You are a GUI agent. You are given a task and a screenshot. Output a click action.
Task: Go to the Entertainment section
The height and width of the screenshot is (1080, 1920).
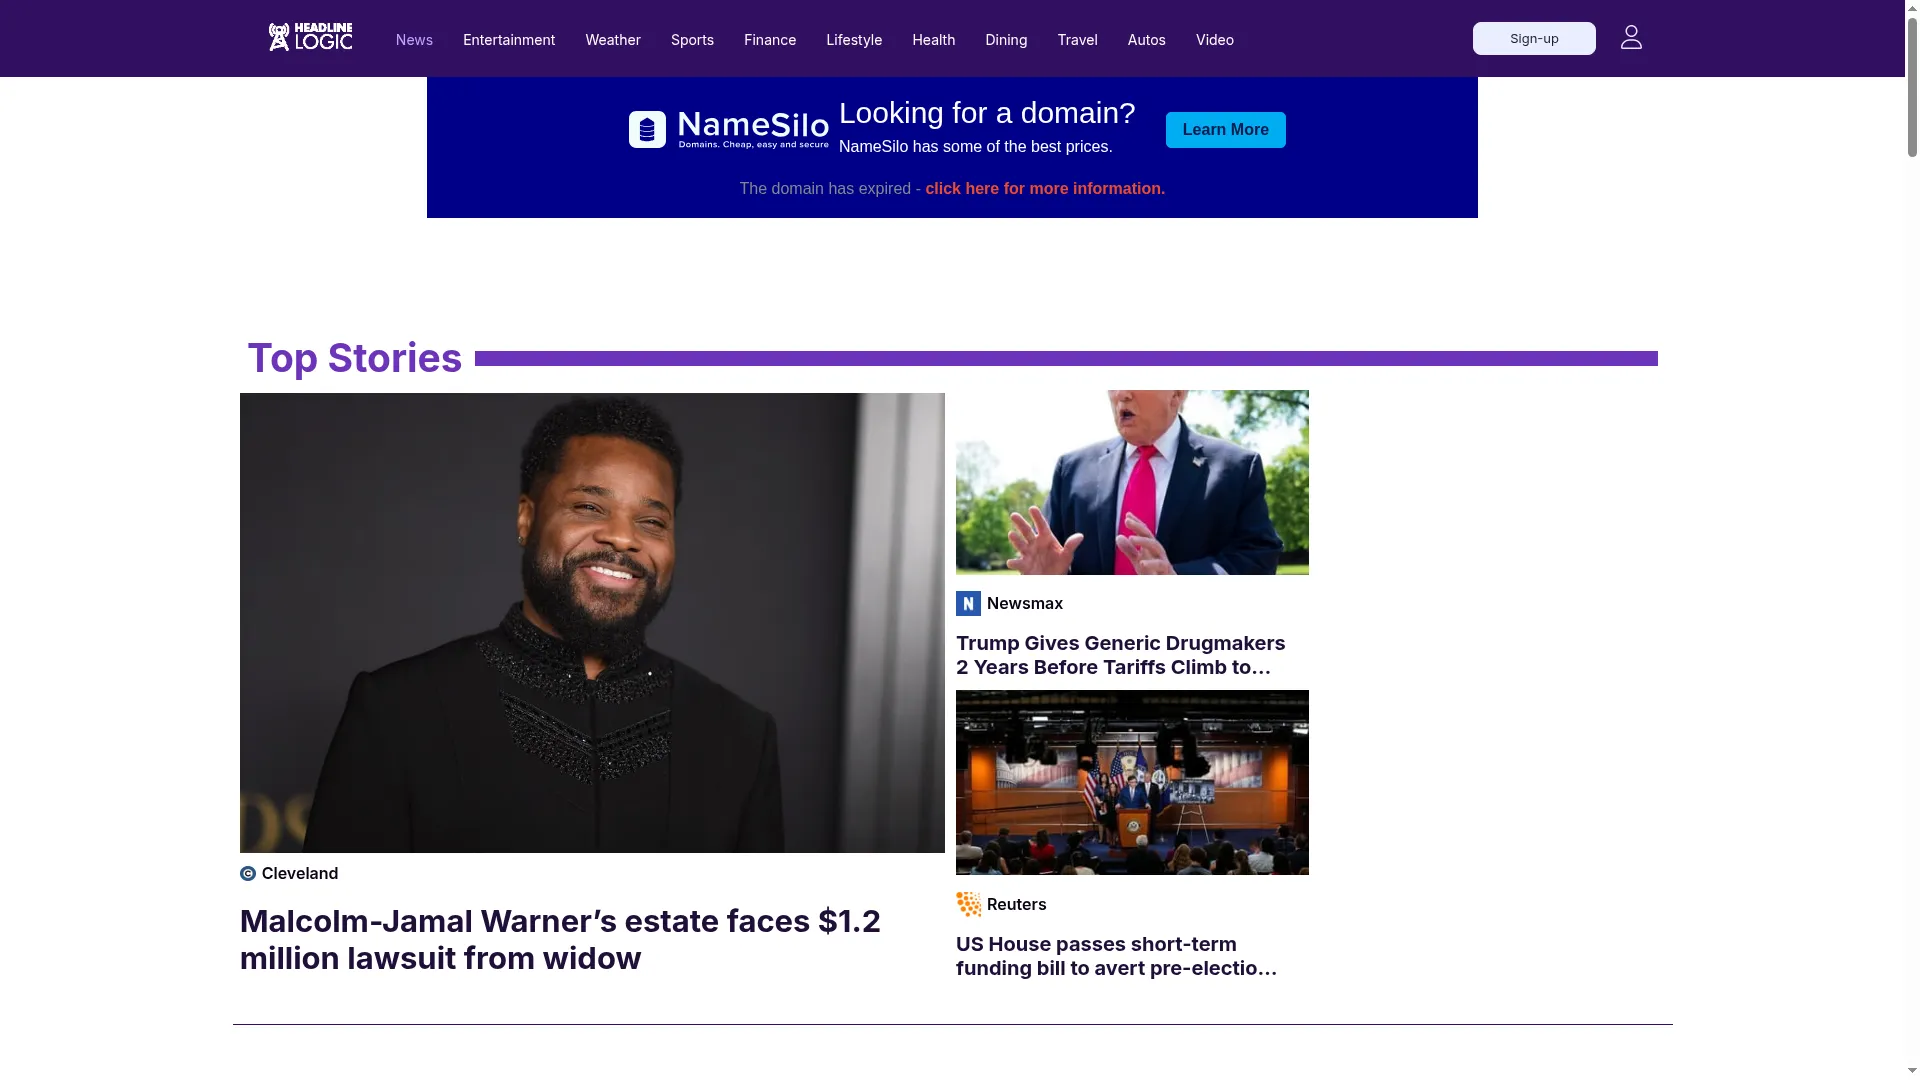509,40
